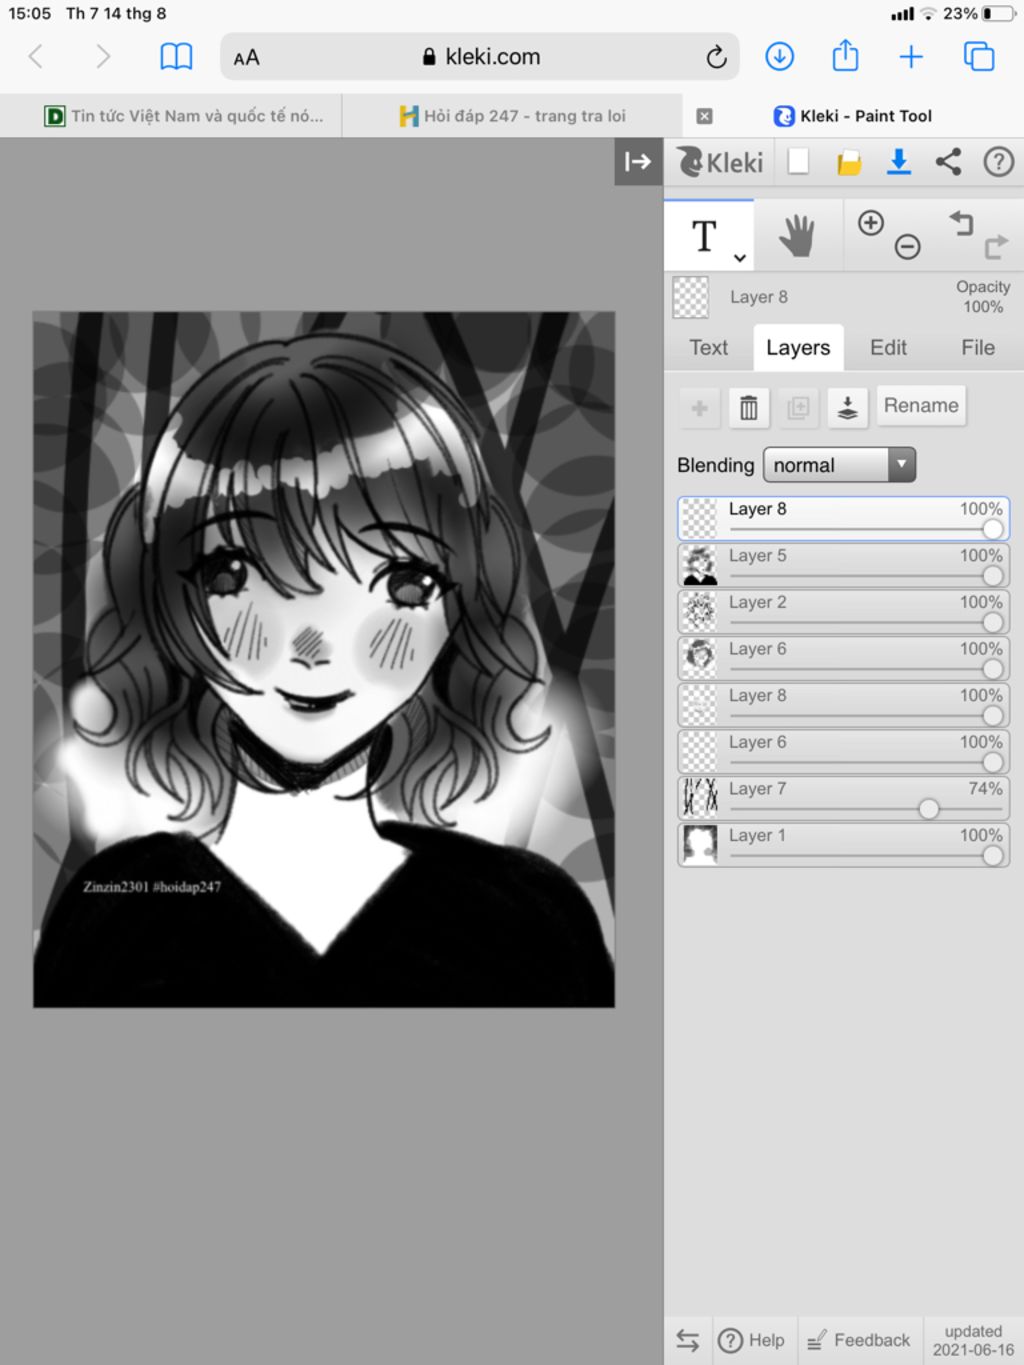
Task: Reload the kleki.com page
Action: [716, 57]
